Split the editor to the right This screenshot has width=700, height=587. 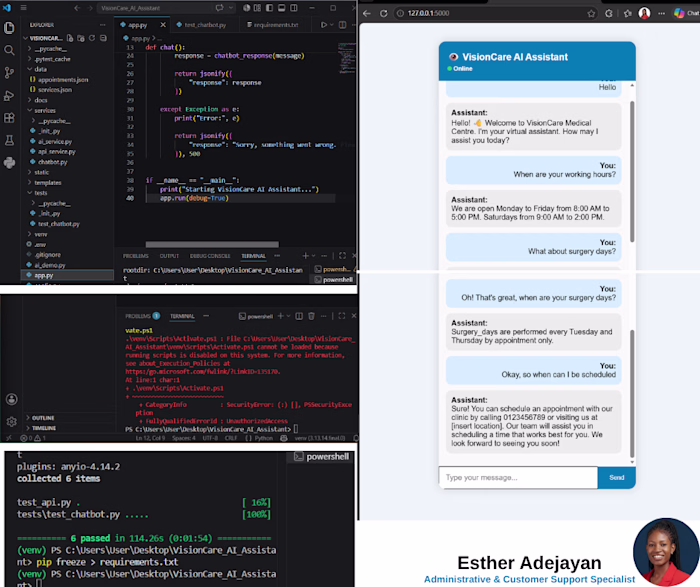tap(342, 25)
